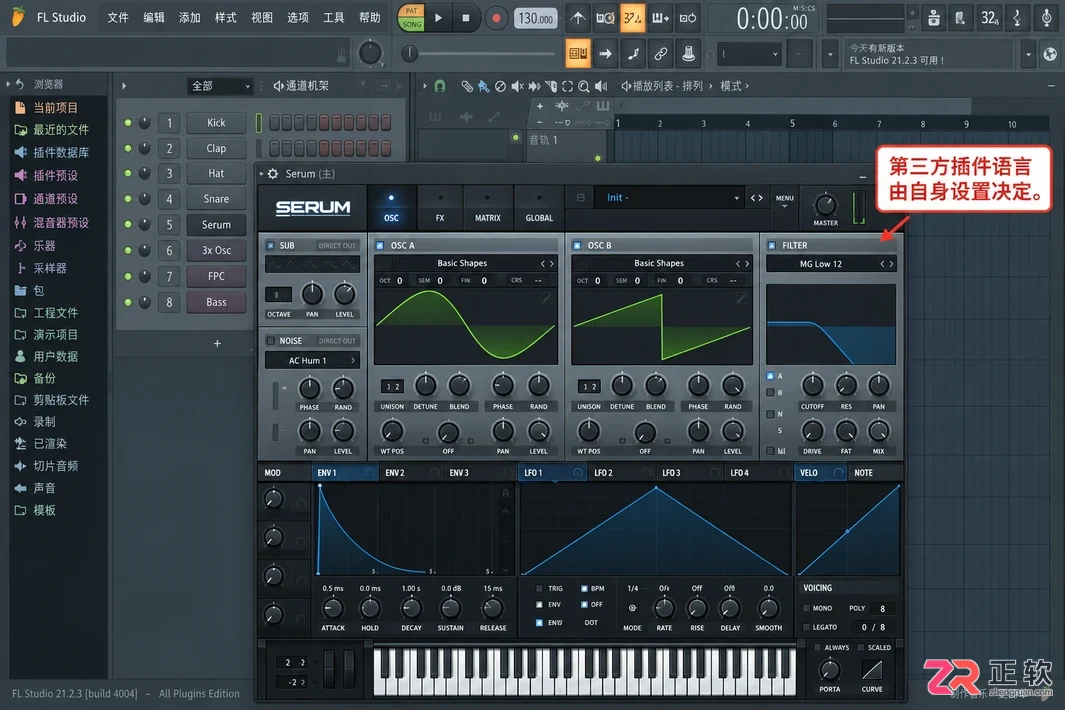The width and height of the screenshot is (1065, 710).
Task: Toggle the blend recording (overdub) icon
Action: [x=660, y=18]
